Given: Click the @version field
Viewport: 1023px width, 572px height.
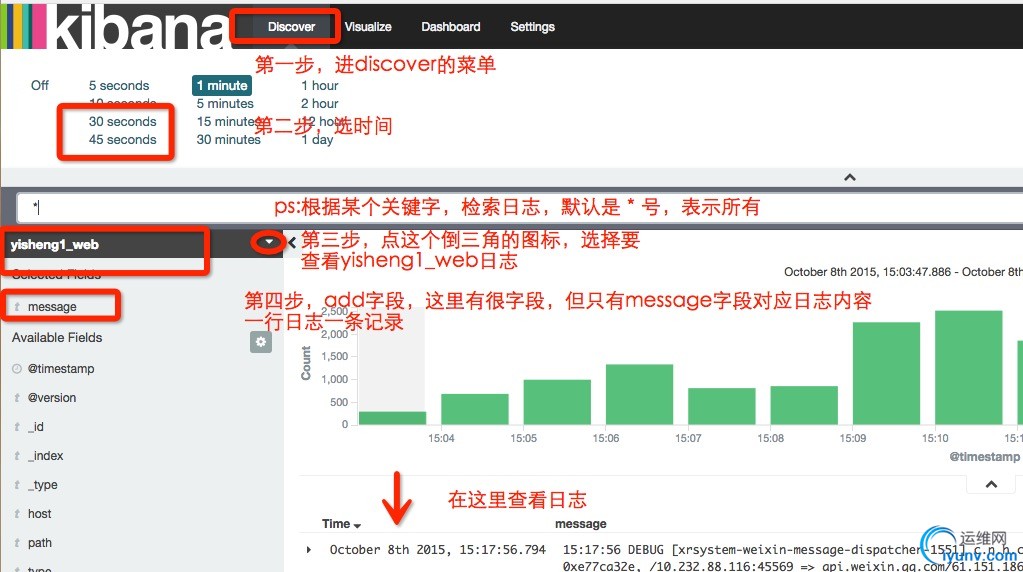Looking at the screenshot, I should (x=52, y=398).
